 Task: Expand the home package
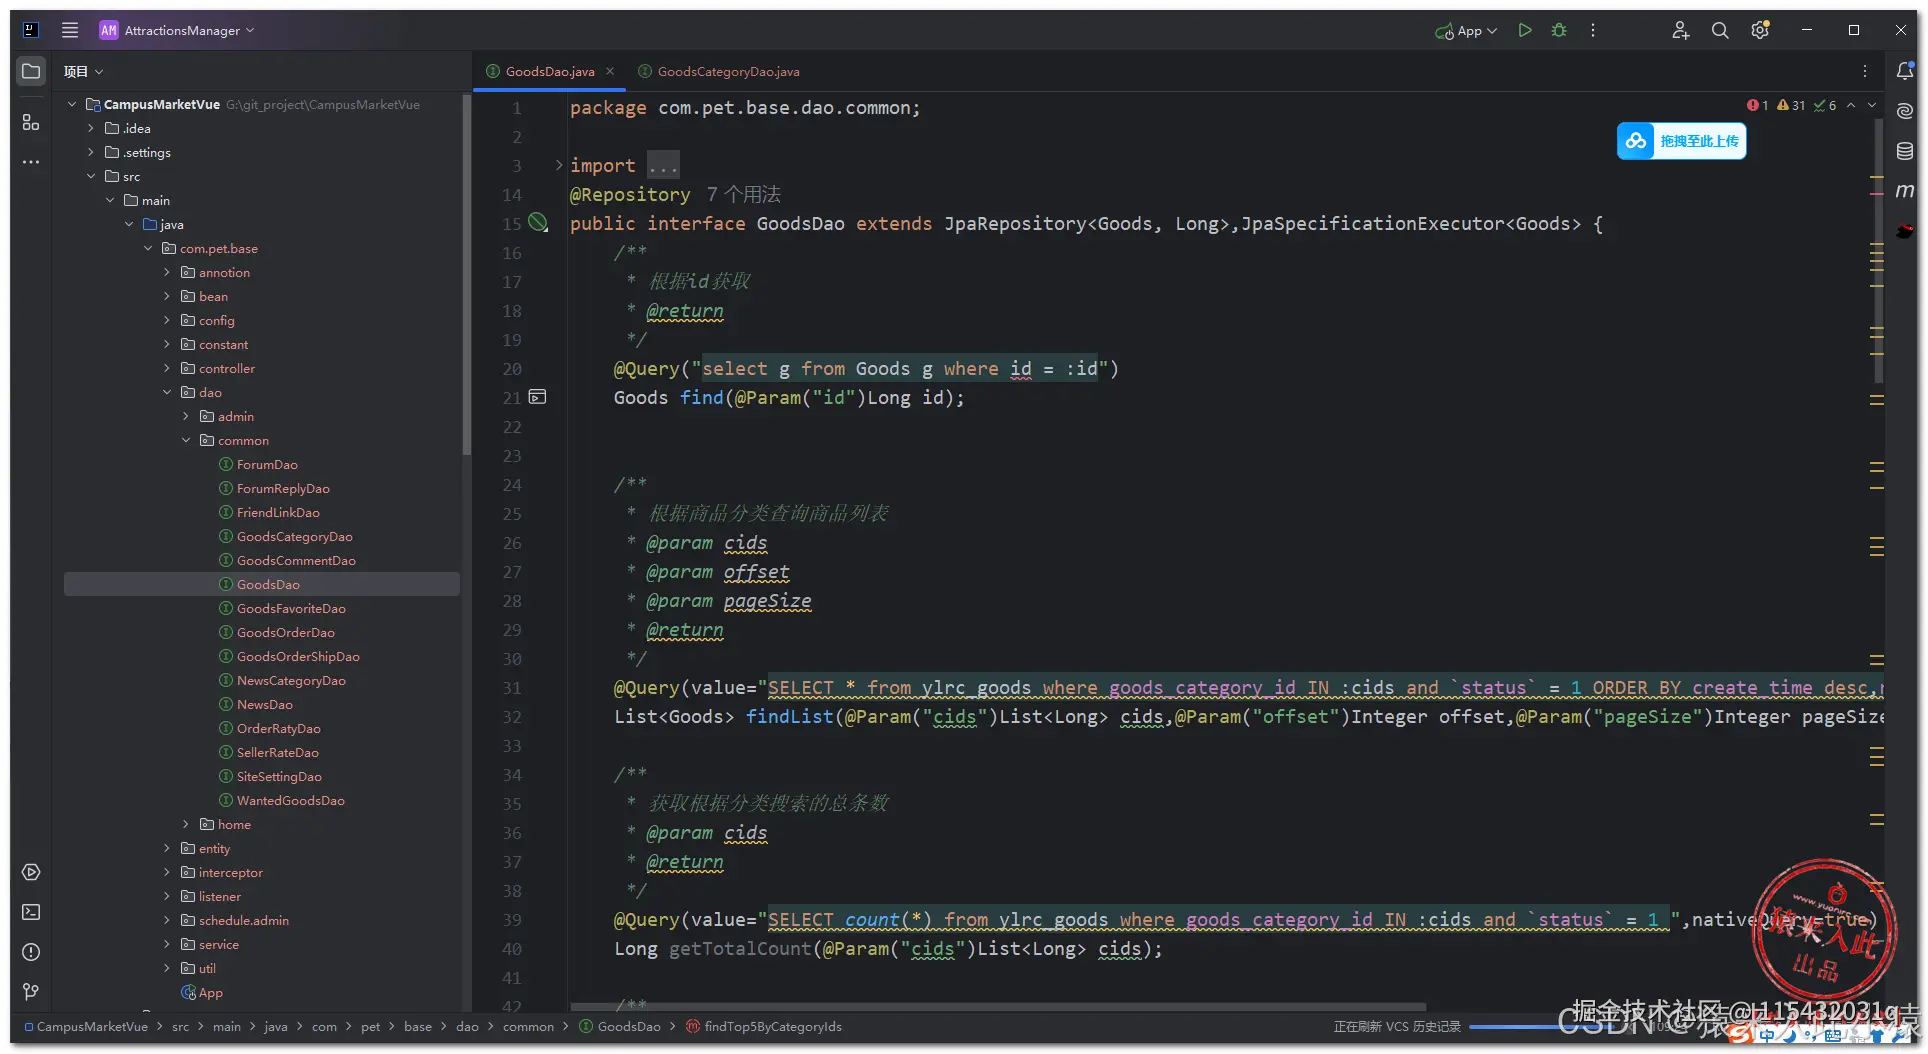[x=186, y=824]
